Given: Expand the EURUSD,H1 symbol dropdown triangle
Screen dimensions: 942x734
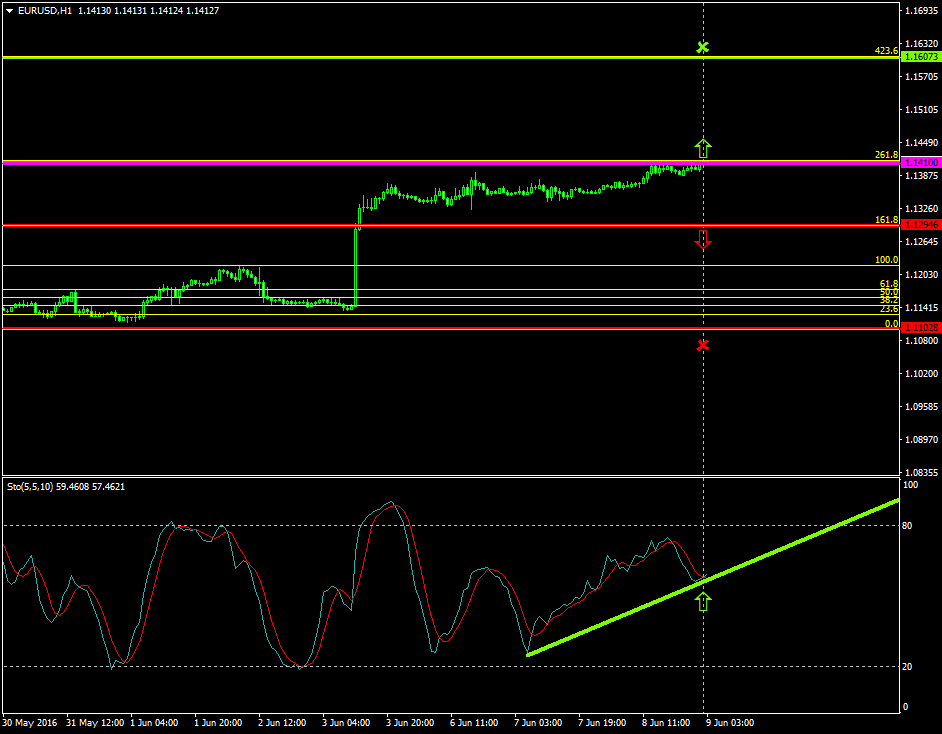Looking at the screenshot, I should click(x=10, y=9).
